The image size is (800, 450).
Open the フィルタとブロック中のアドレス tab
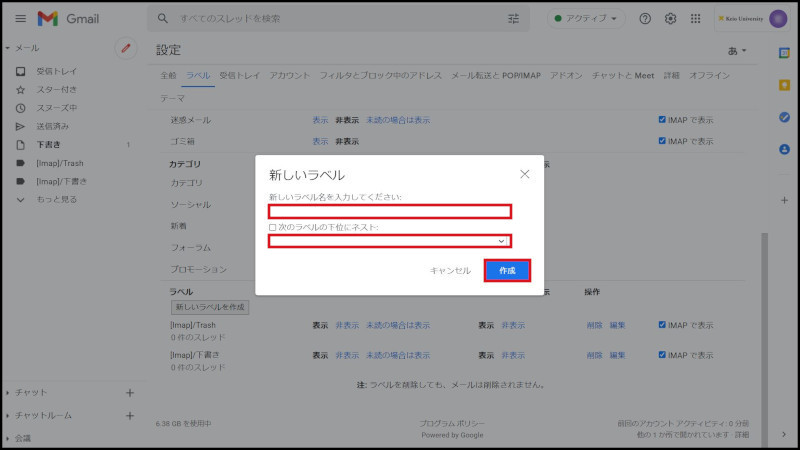(381, 76)
